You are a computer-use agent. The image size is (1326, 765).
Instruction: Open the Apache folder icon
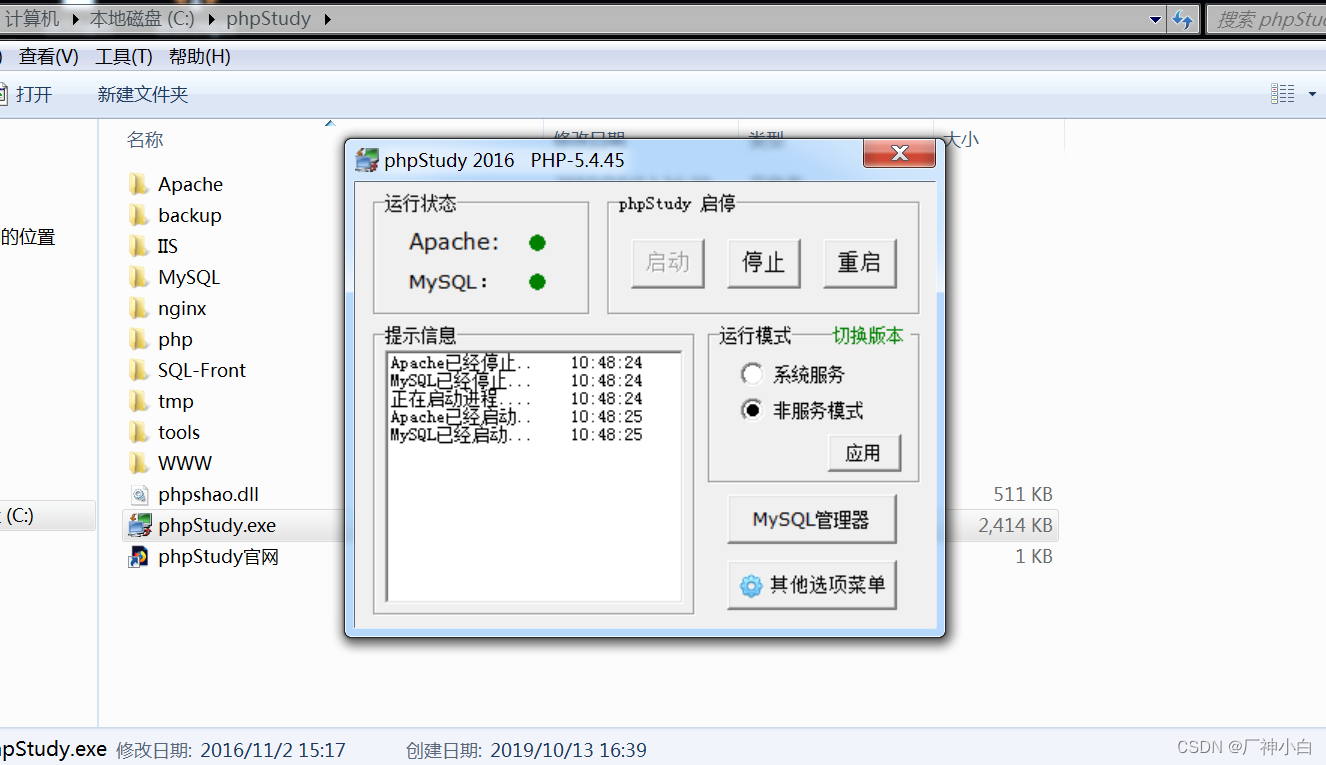(139, 184)
